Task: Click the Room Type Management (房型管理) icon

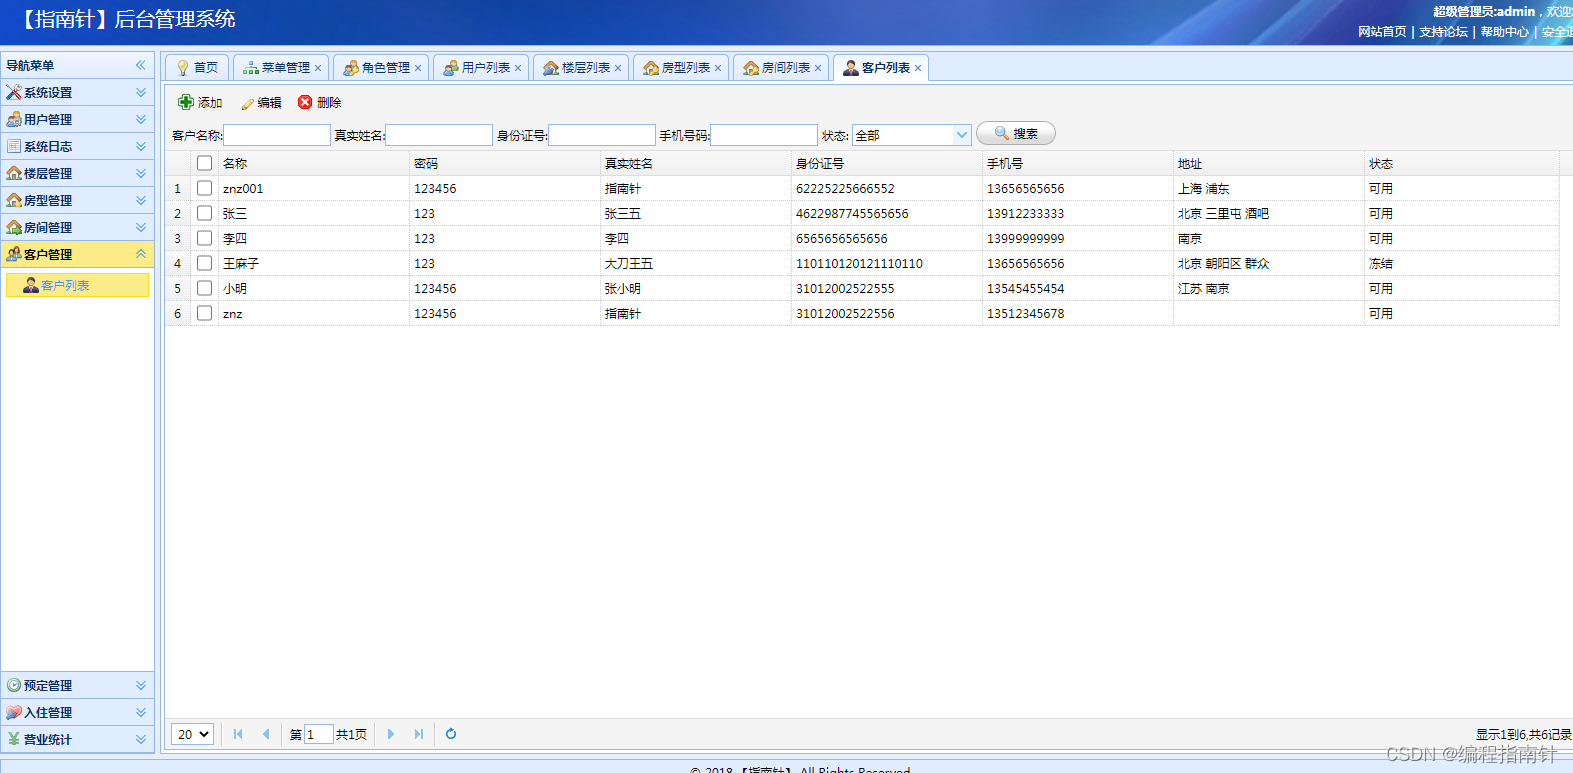Action: click(x=14, y=200)
